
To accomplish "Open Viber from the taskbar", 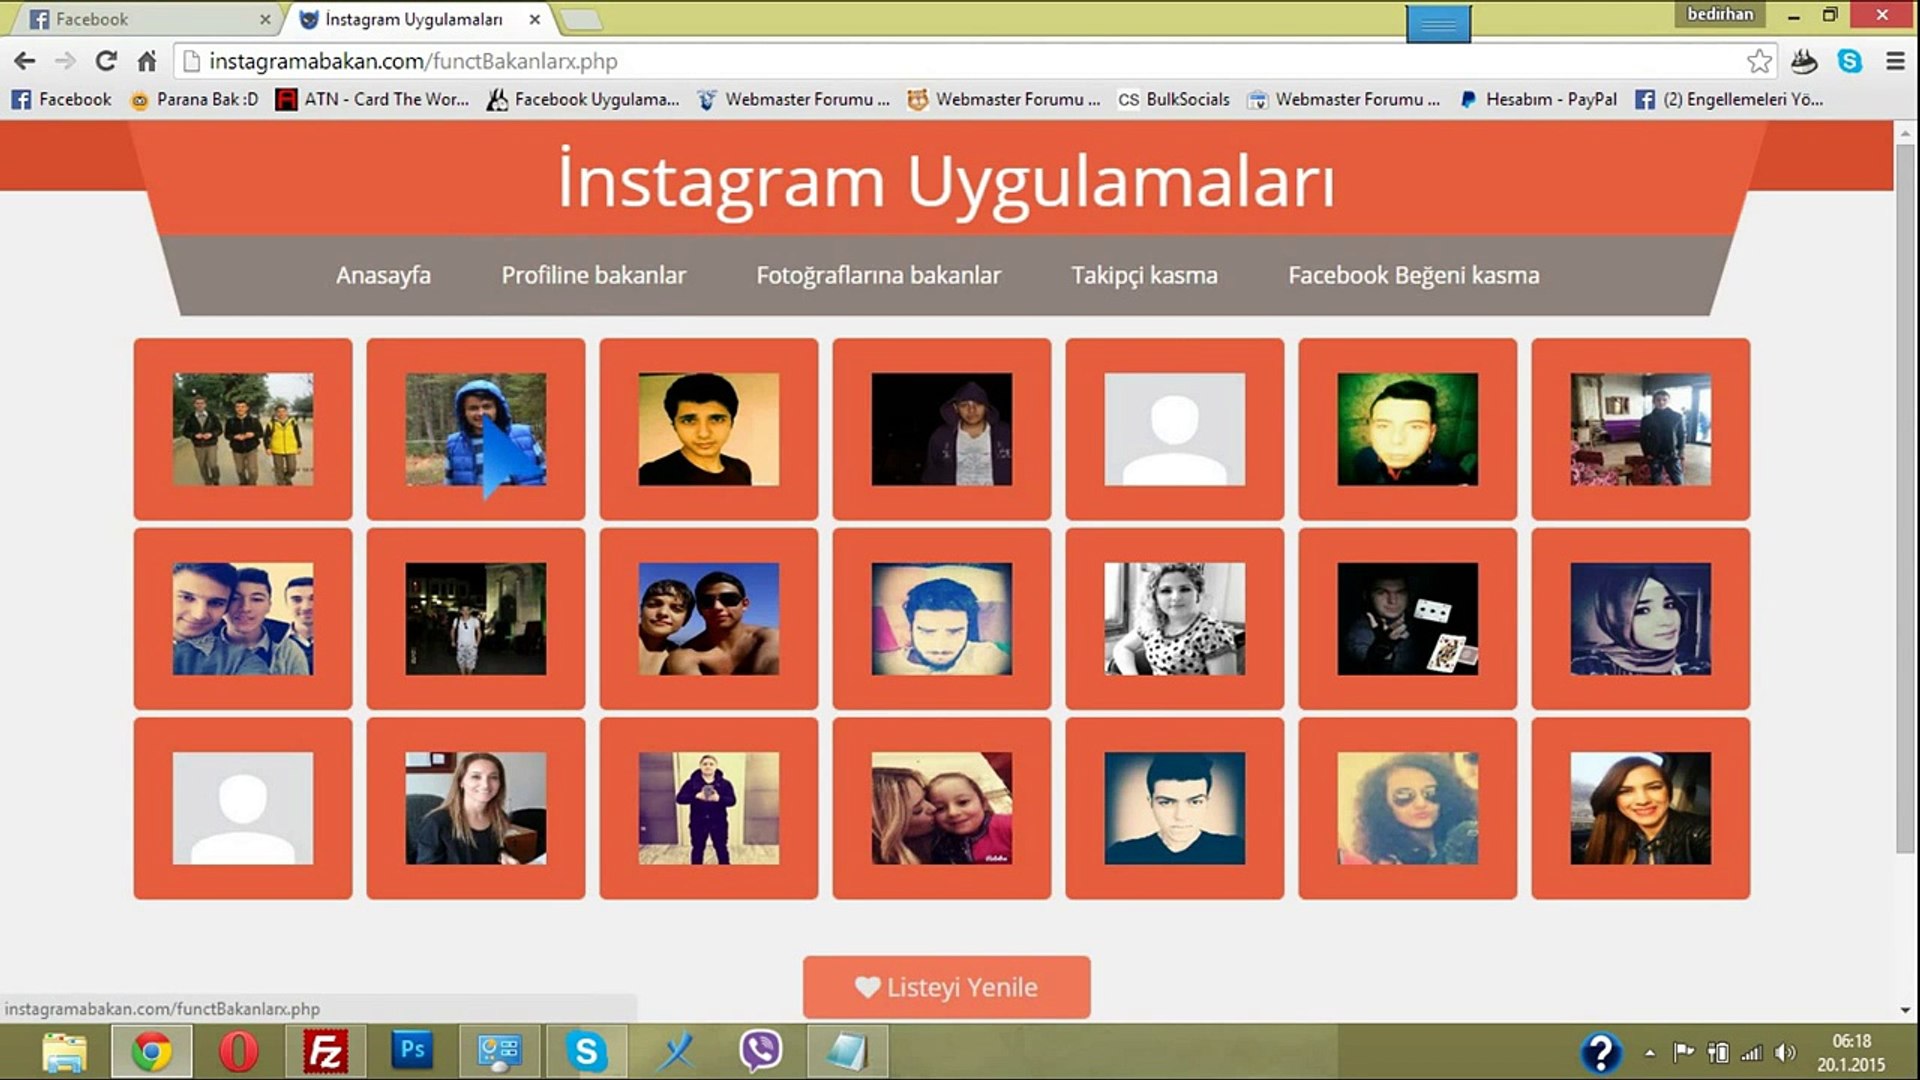I will coord(761,1051).
